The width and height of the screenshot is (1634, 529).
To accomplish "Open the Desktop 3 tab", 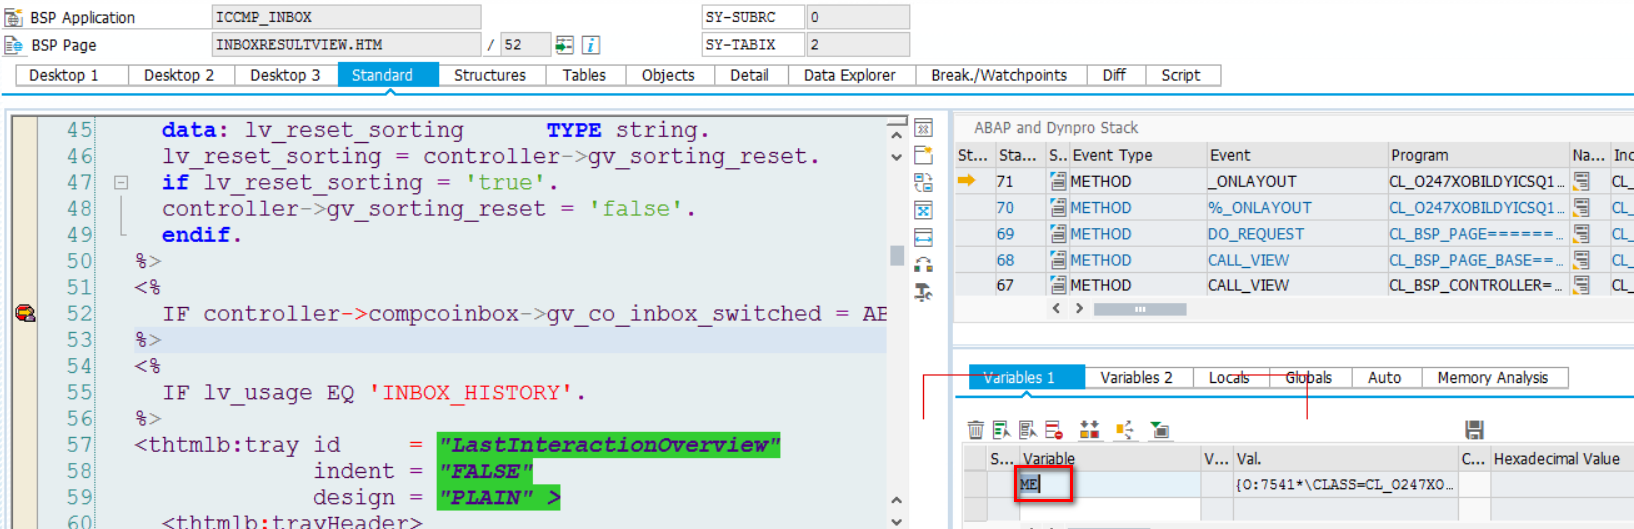I will [285, 75].
